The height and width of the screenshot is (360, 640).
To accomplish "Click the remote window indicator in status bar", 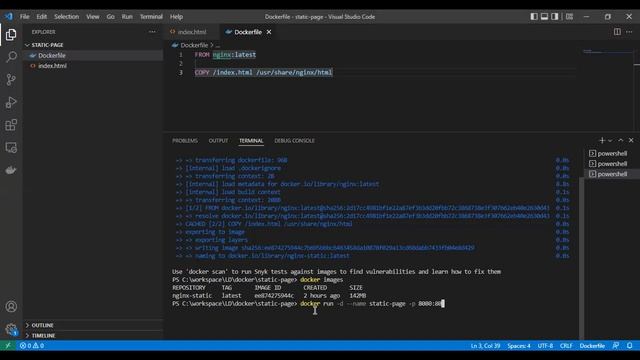I will (8, 346).
